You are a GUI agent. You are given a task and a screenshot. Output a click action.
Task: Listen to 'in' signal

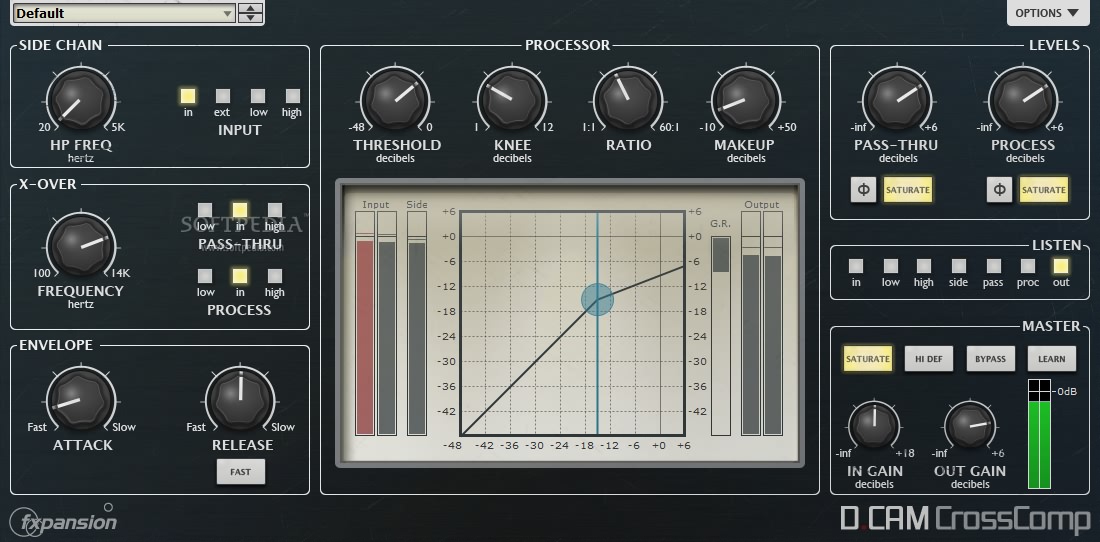click(x=856, y=266)
